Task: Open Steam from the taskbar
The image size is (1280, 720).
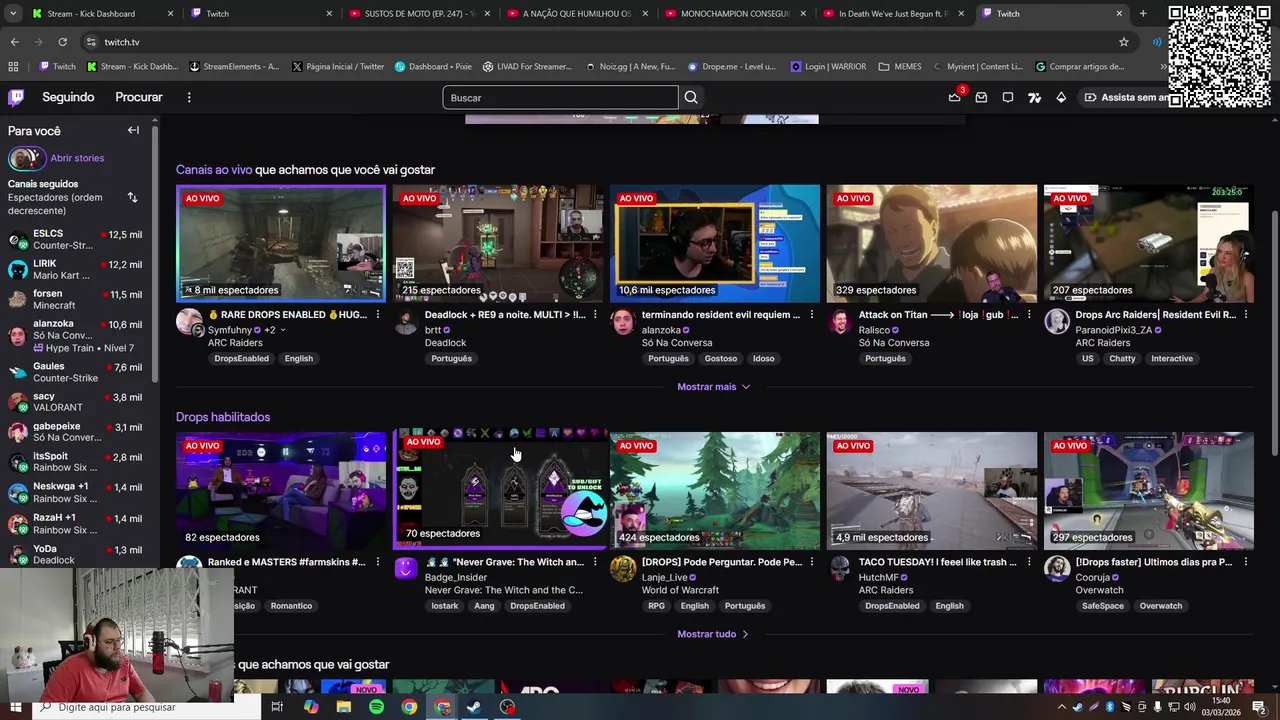Action: [474, 707]
